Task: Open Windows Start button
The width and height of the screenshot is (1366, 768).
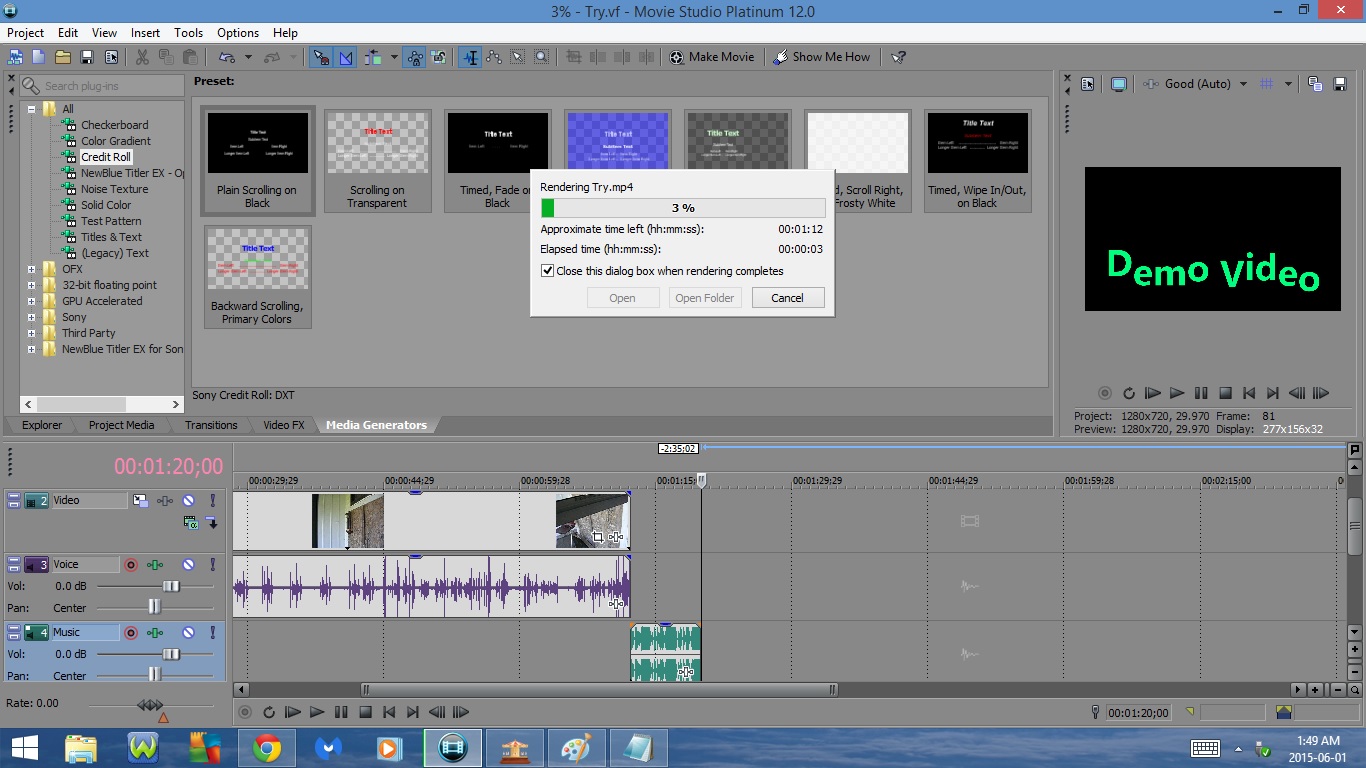Action: pyautogui.click(x=25, y=748)
